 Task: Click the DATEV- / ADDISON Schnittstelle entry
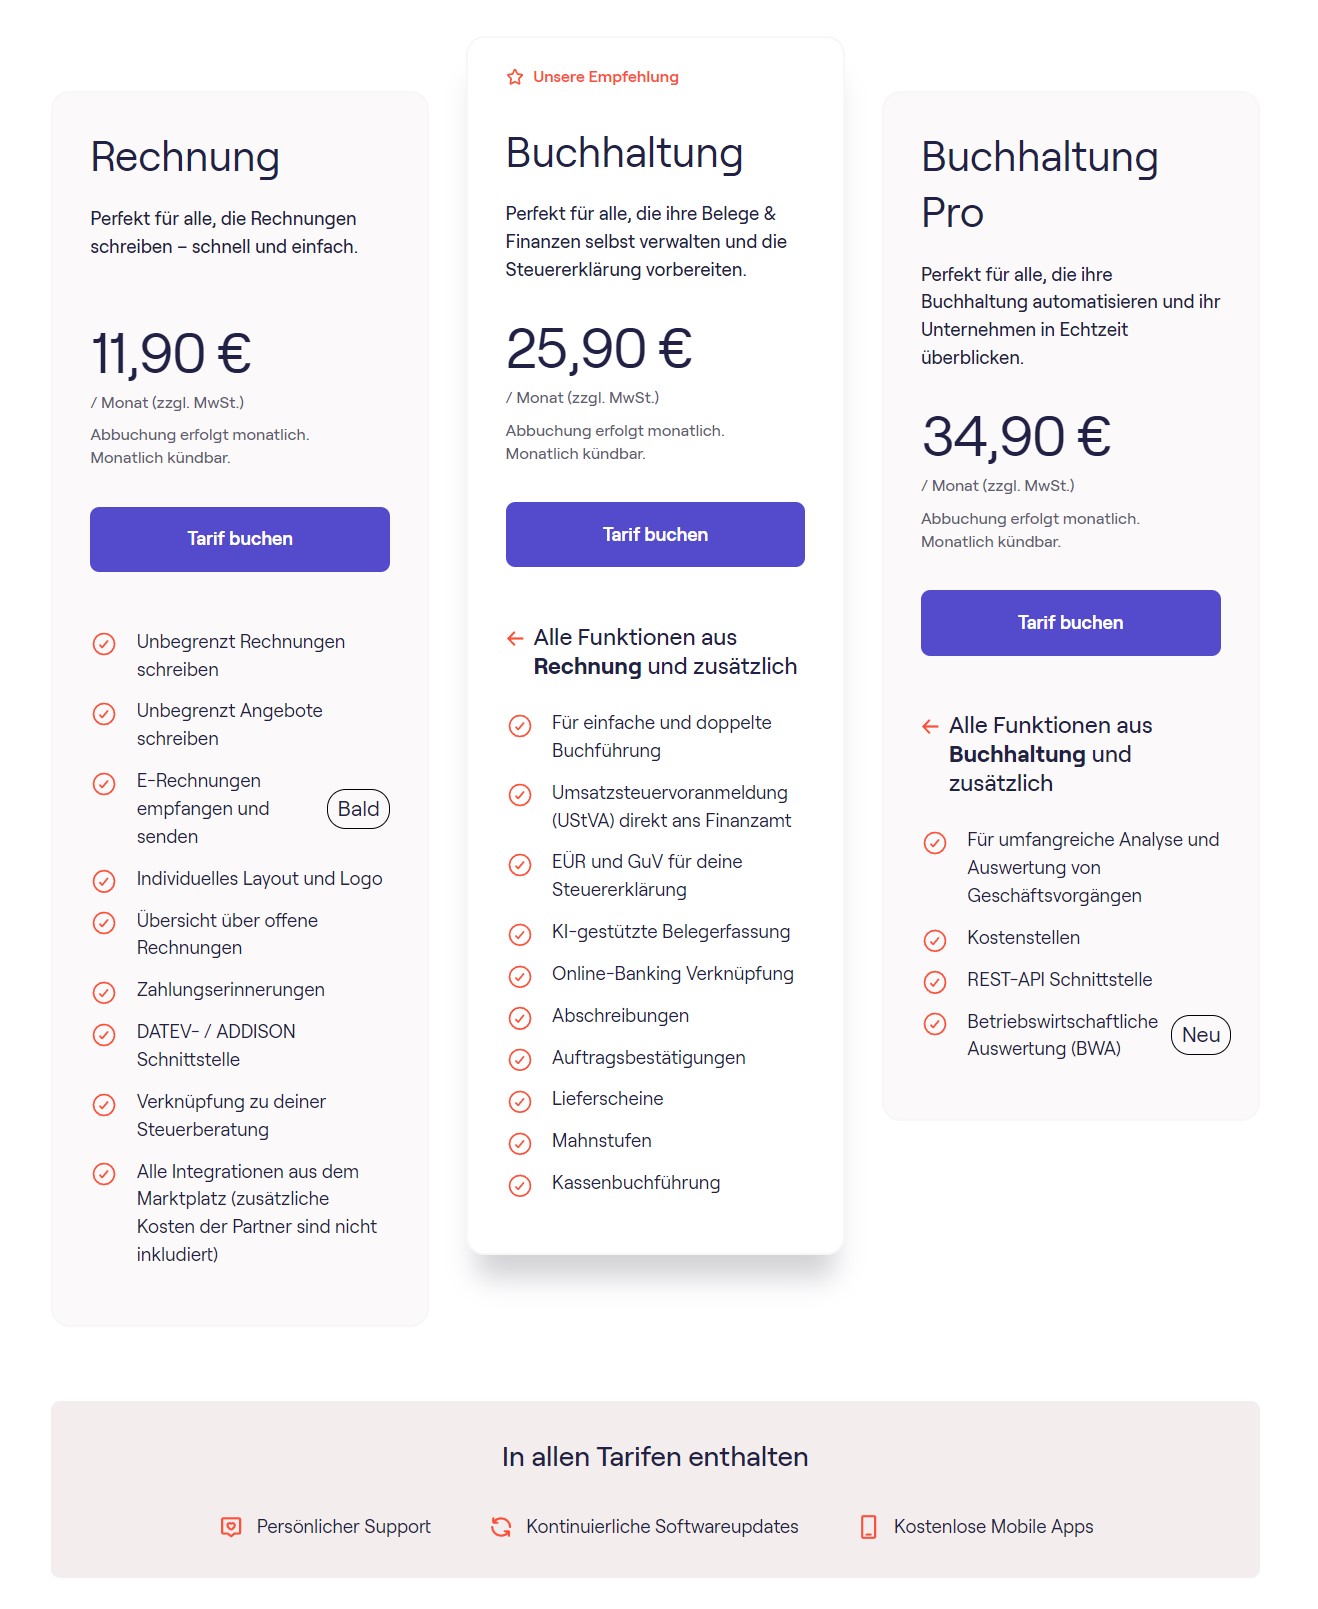(x=216, y=1045)
